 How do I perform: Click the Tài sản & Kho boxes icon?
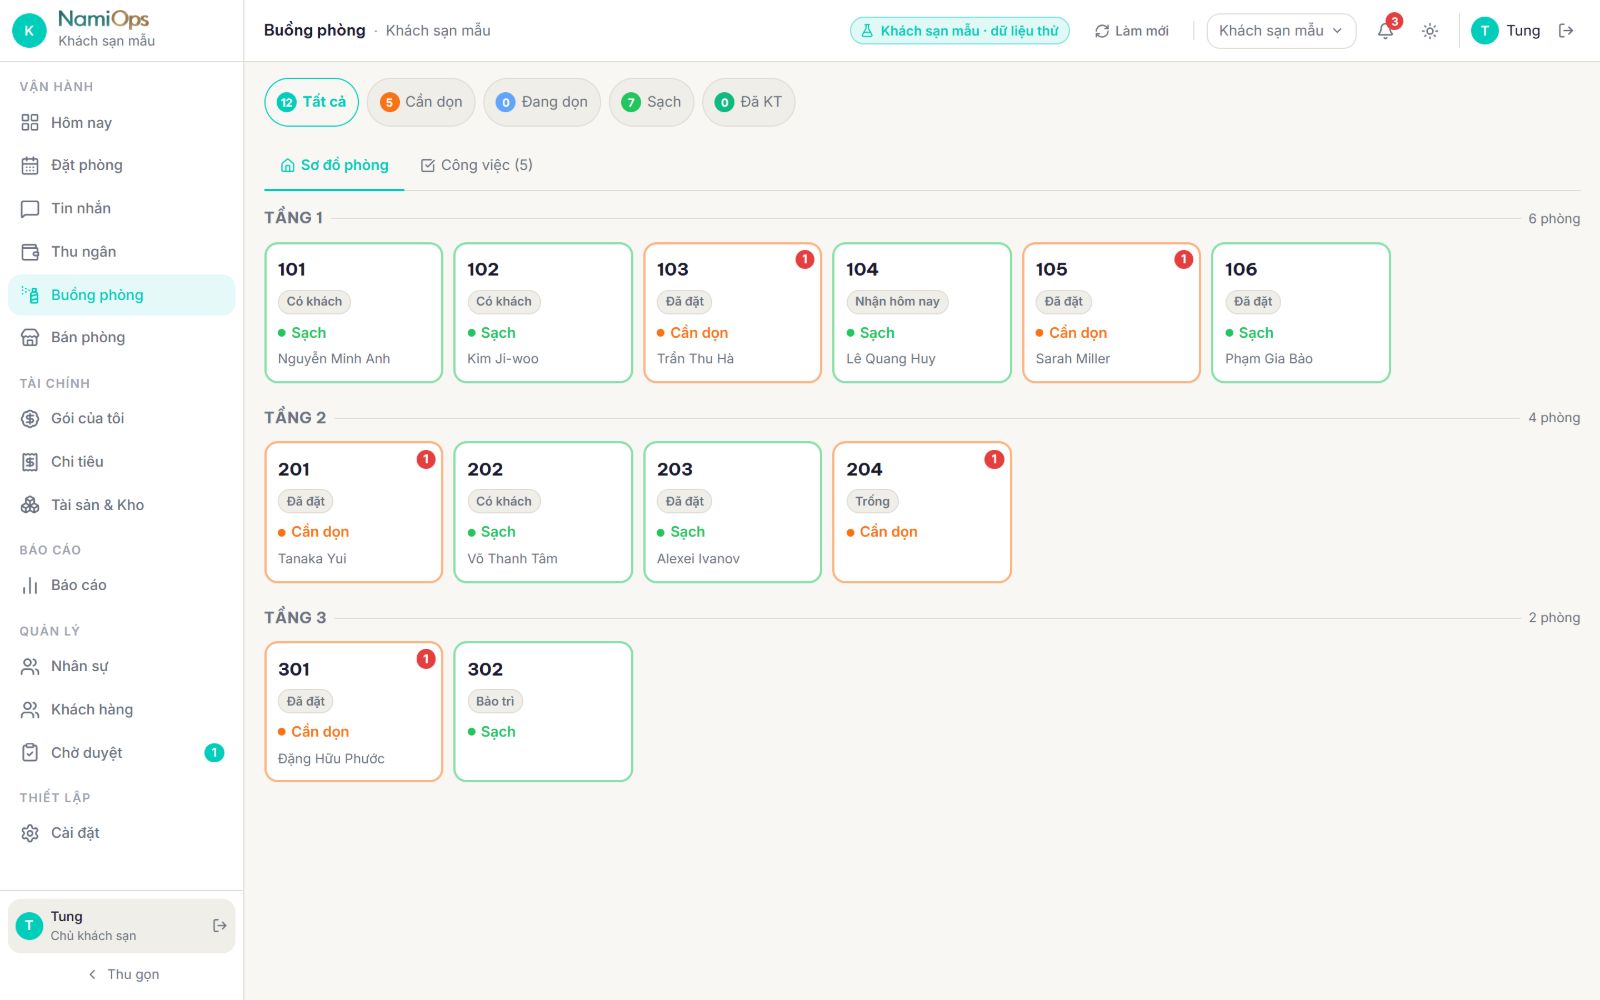click(30, 505)
